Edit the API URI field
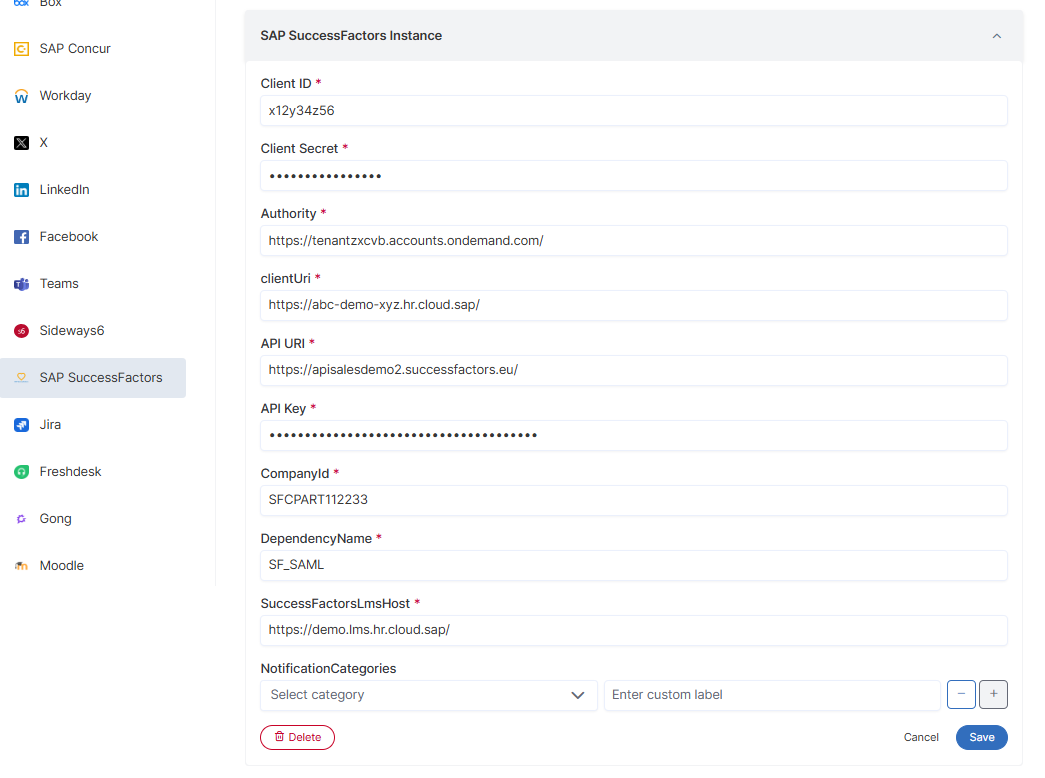Image resolution: width=1045 pixels, height=778 pixels. 634,370
